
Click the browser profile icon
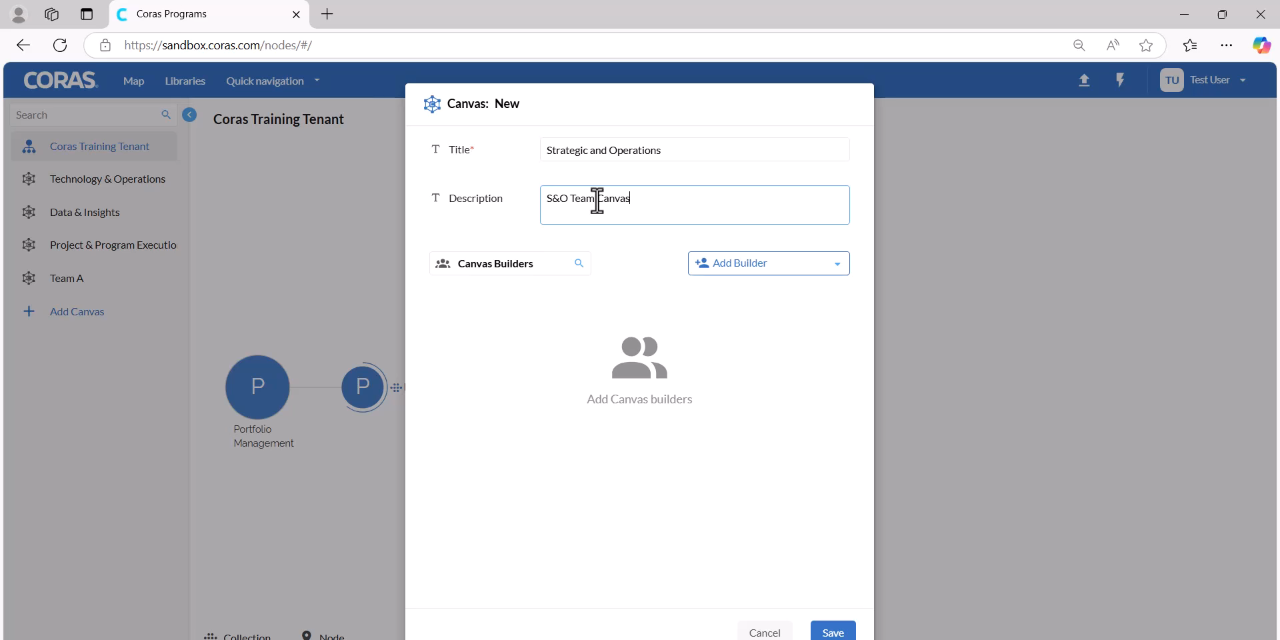coord(18,14)
